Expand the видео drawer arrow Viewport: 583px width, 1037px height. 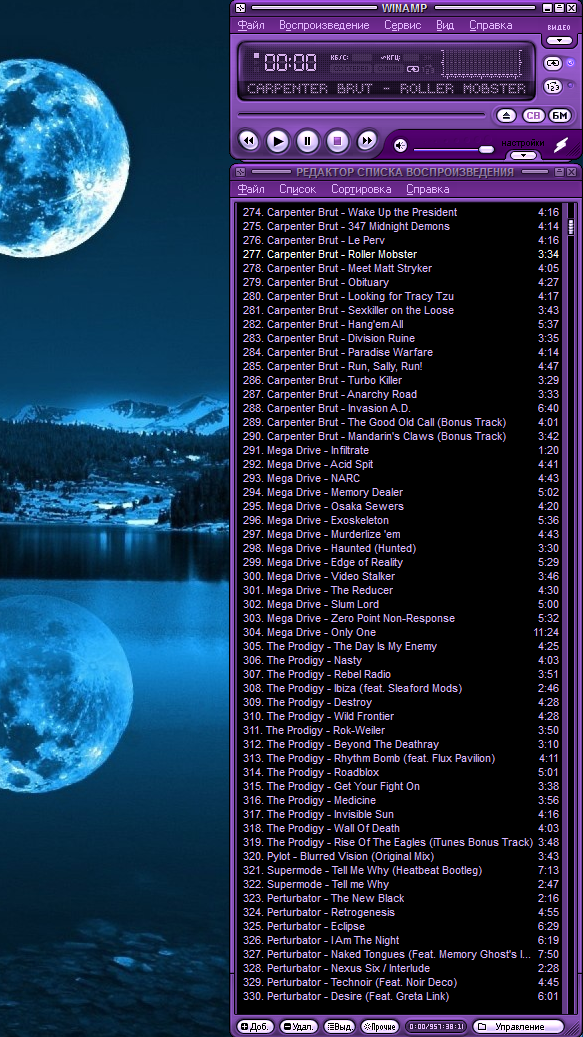tap(559, 41)
